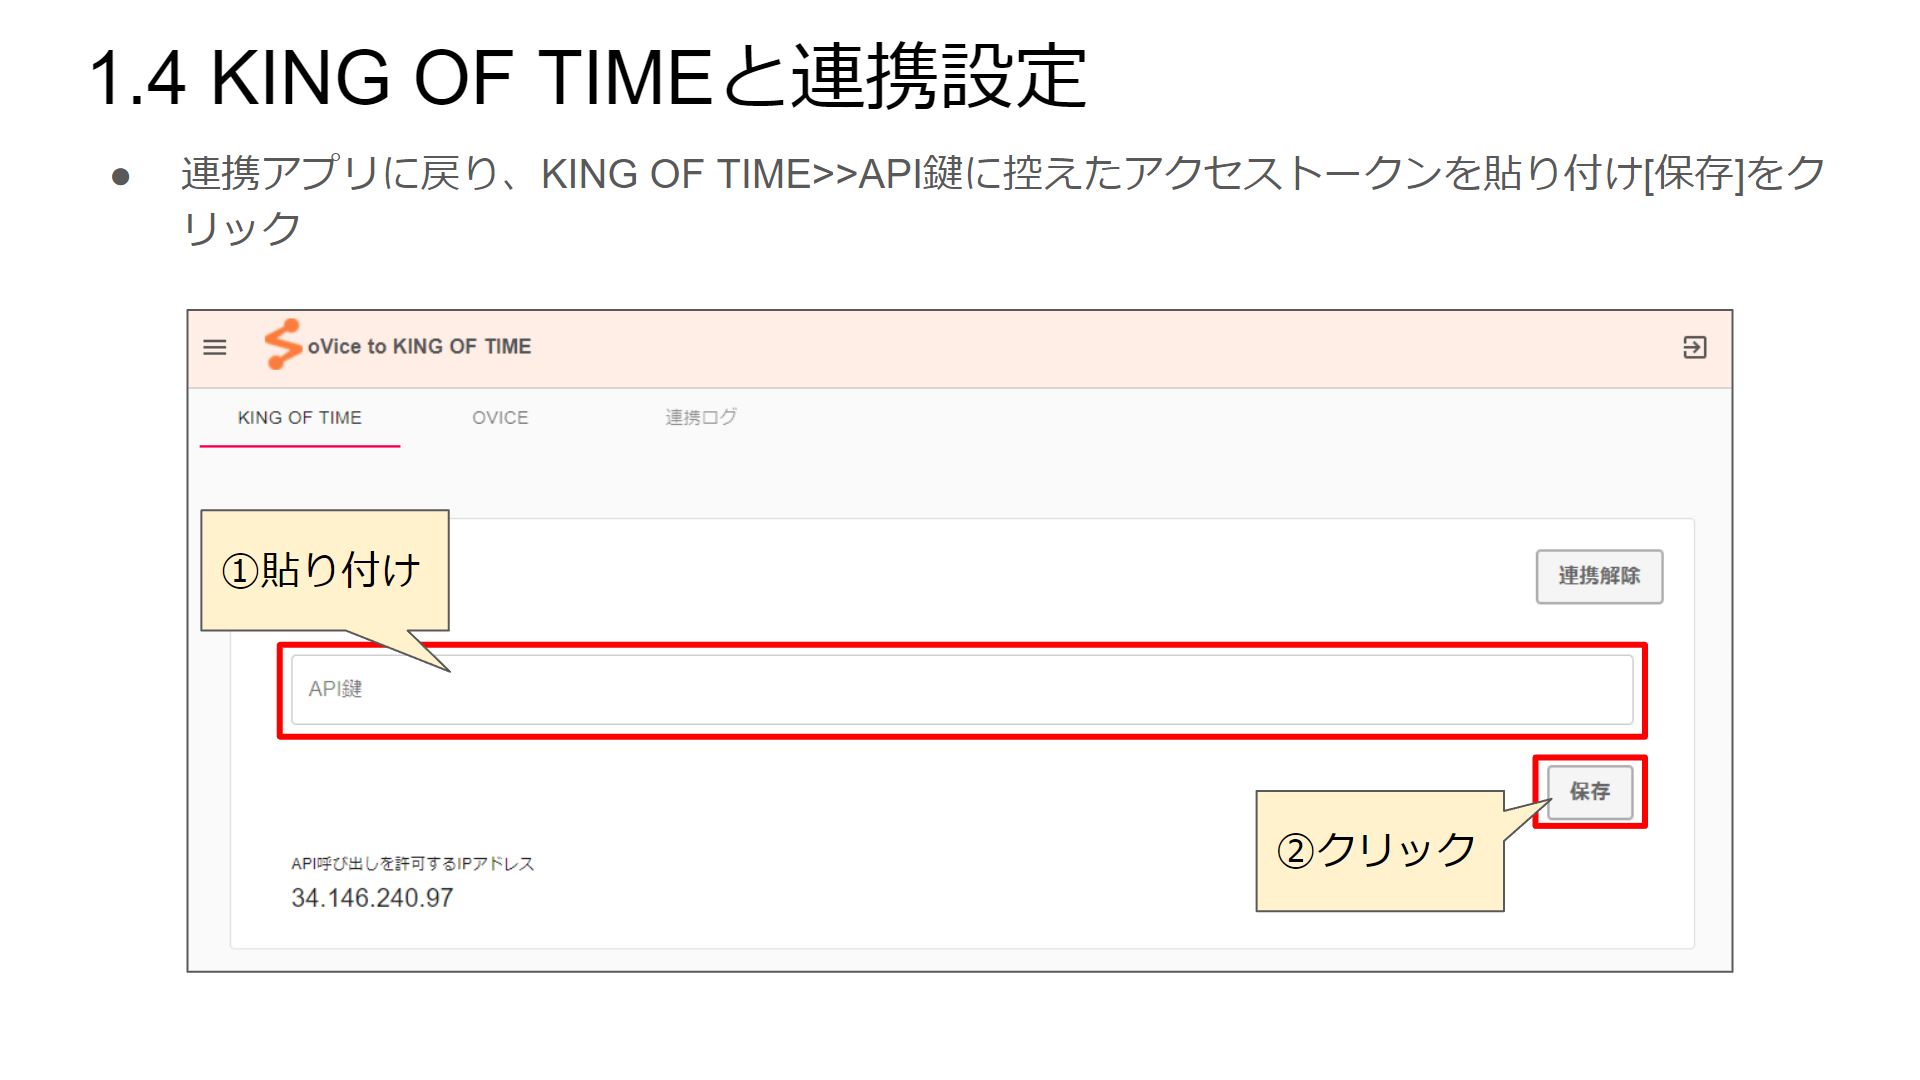Switch to the OVICE tab
1920x1080 pixels.
point(500,418)
